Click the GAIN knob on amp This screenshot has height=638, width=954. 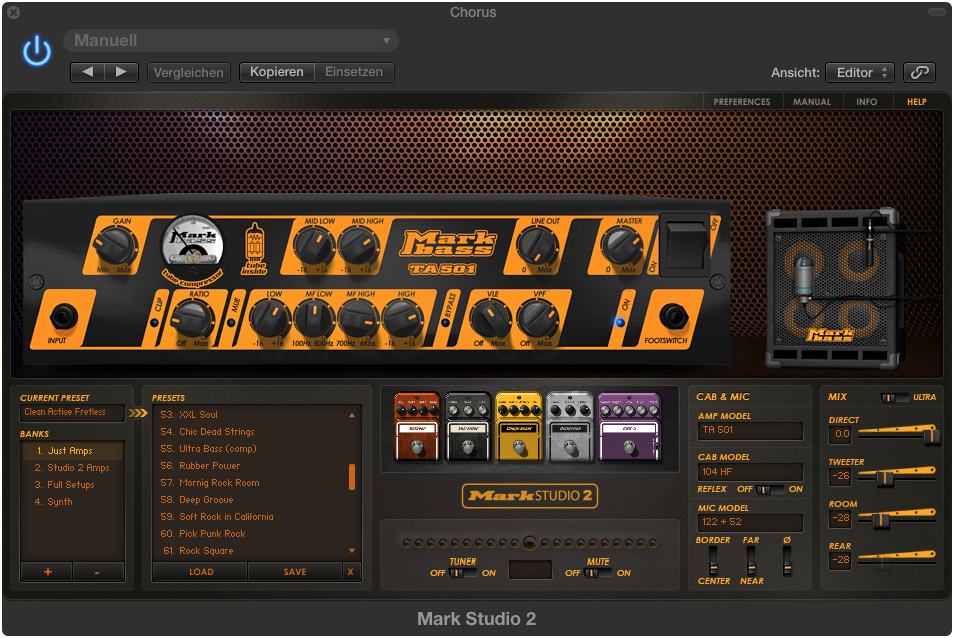point(114,246)
